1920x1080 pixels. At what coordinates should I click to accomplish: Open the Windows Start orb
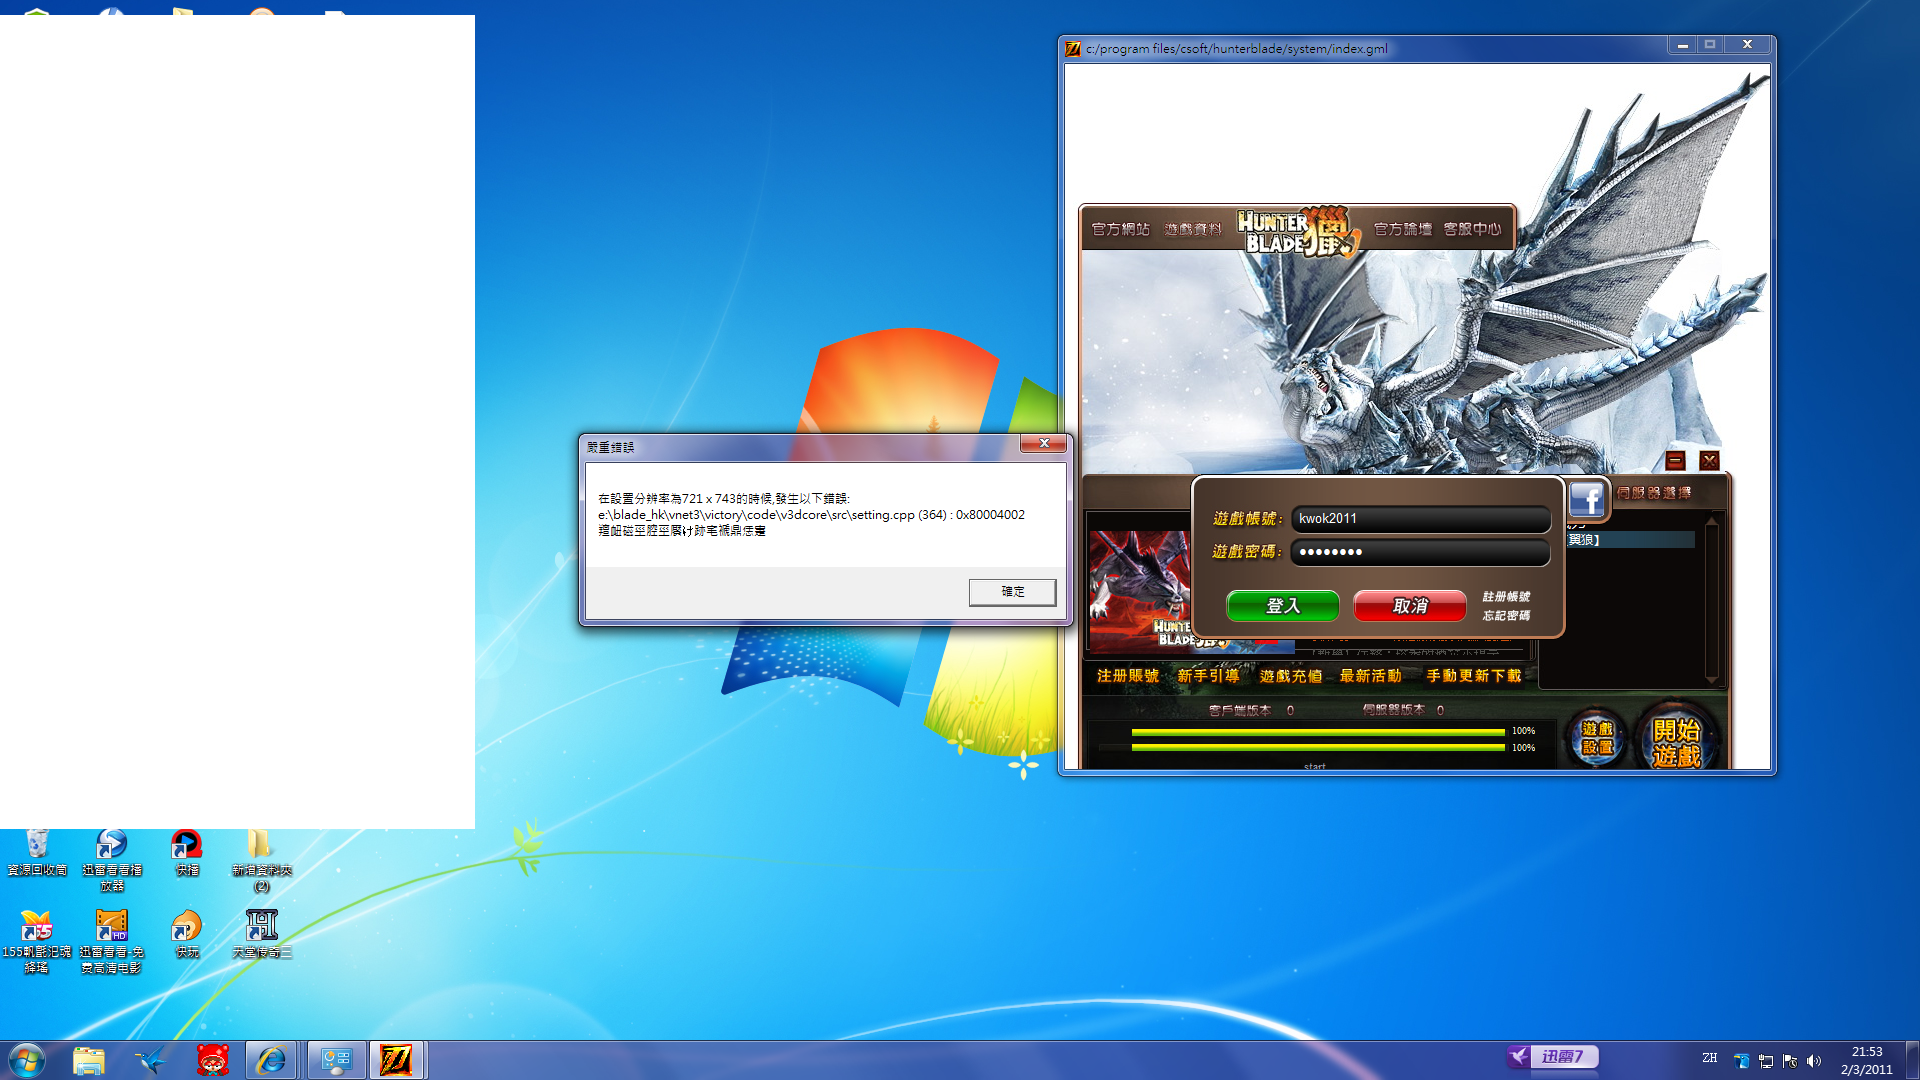(27, 1060)
